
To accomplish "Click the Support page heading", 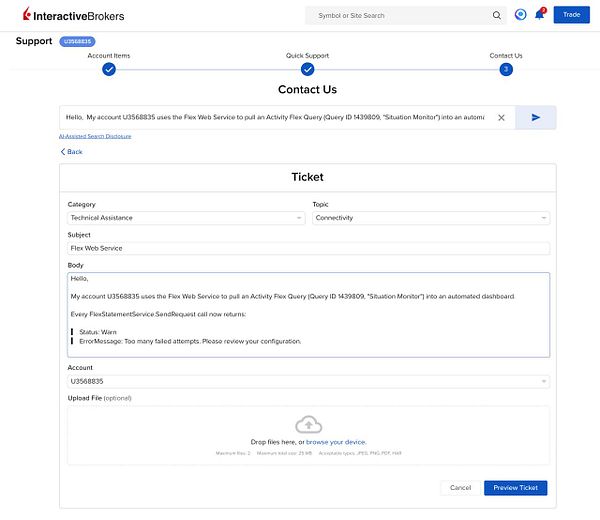I will (34, 41).
